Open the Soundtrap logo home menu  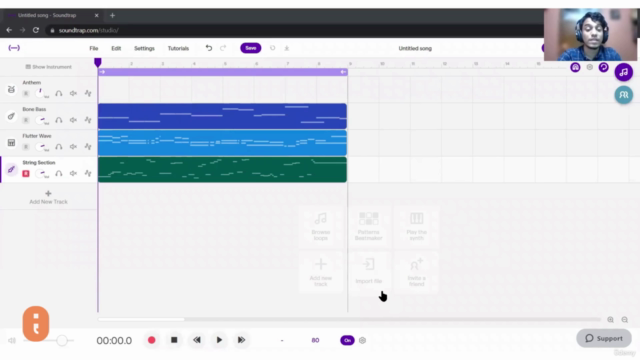[14, 48]
